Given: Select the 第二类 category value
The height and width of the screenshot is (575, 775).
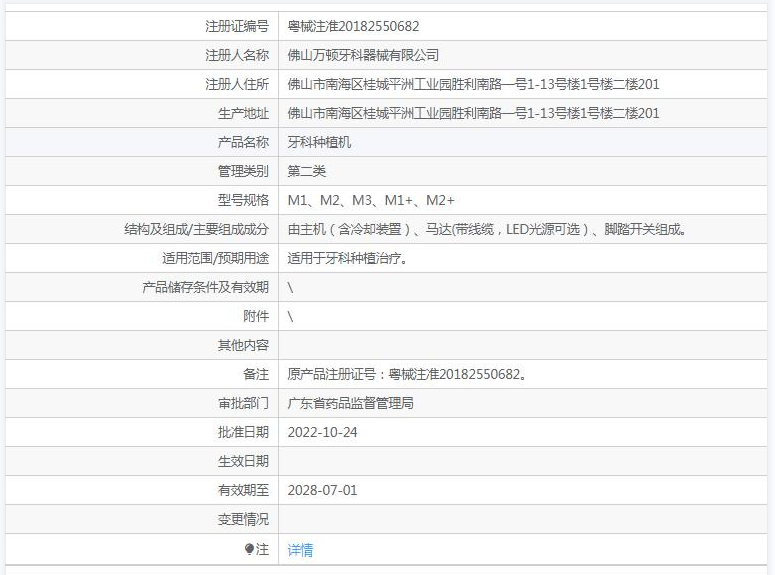Looking at the screenshot, I should (x=307, y=171).
